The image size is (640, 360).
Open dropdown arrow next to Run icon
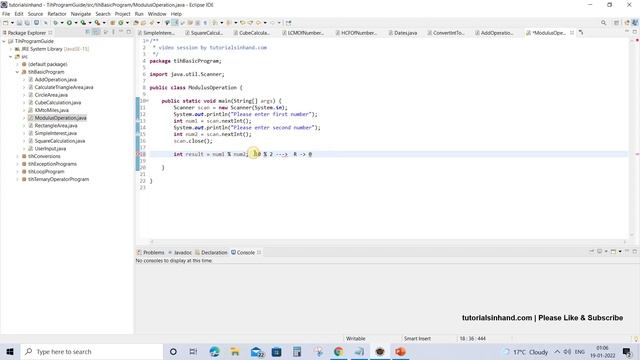(76, 22)
